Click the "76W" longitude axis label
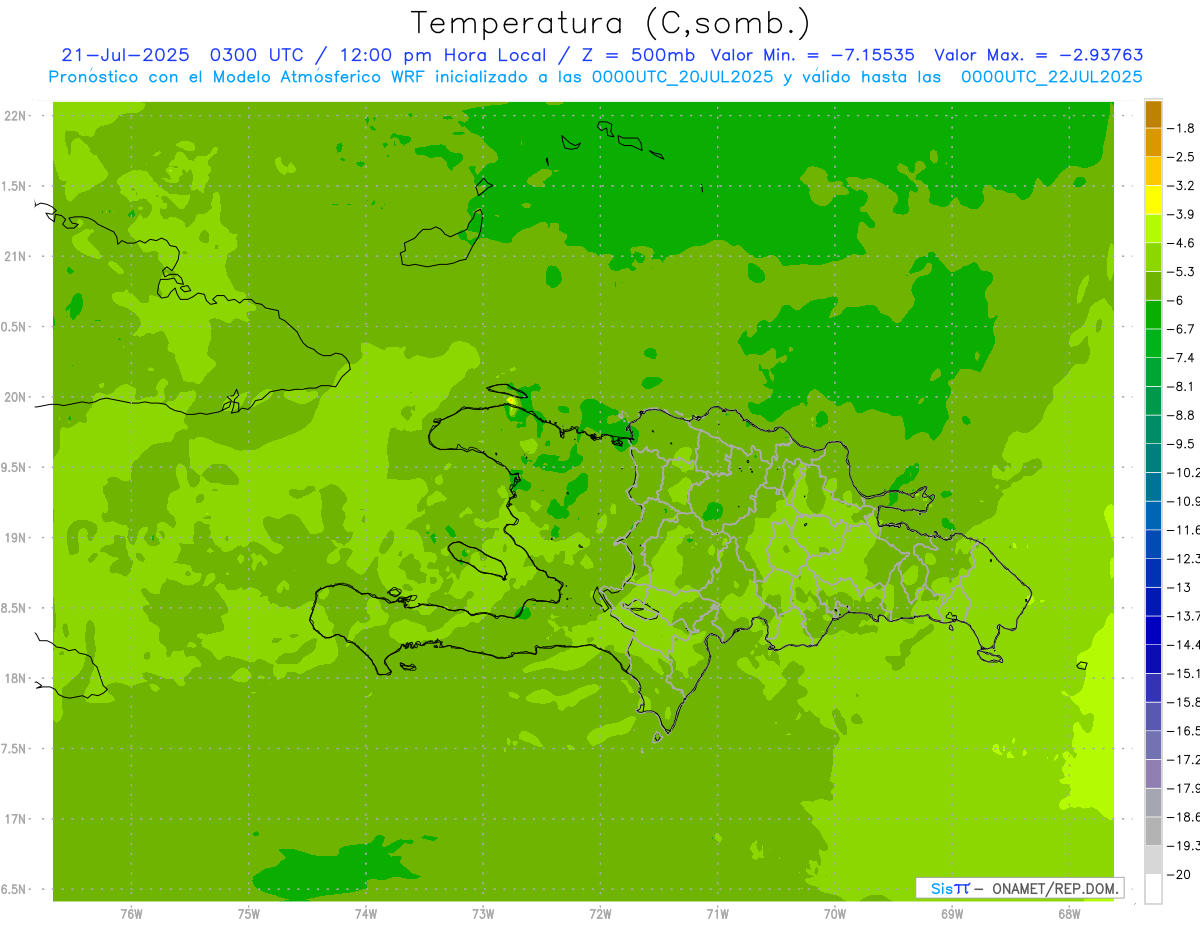This screenshot has height=927, width=1200. tap(131, 914)
